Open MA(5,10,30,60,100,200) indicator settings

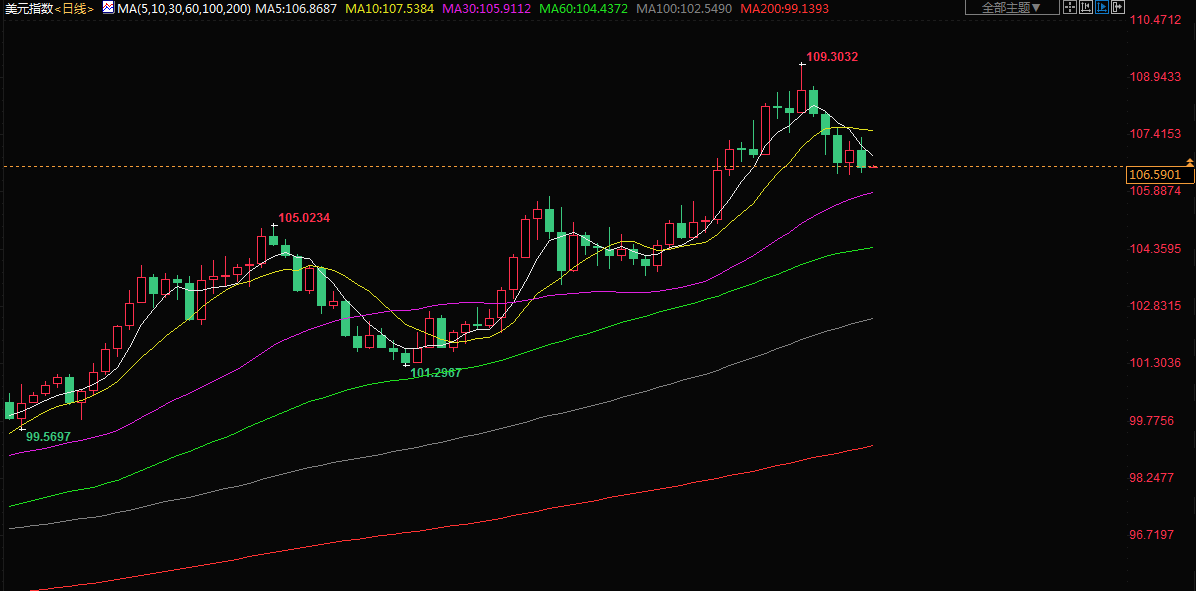click(183, 9)
